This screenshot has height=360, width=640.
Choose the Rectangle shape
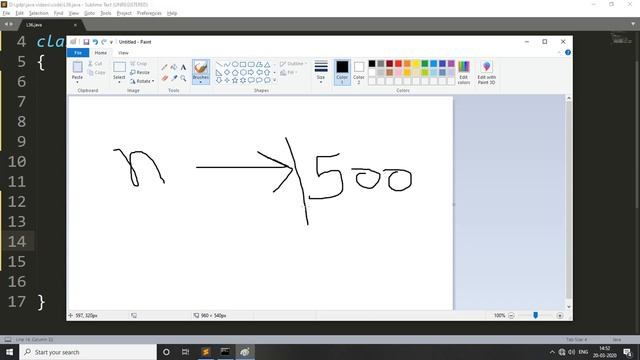(x=243, y=64)
